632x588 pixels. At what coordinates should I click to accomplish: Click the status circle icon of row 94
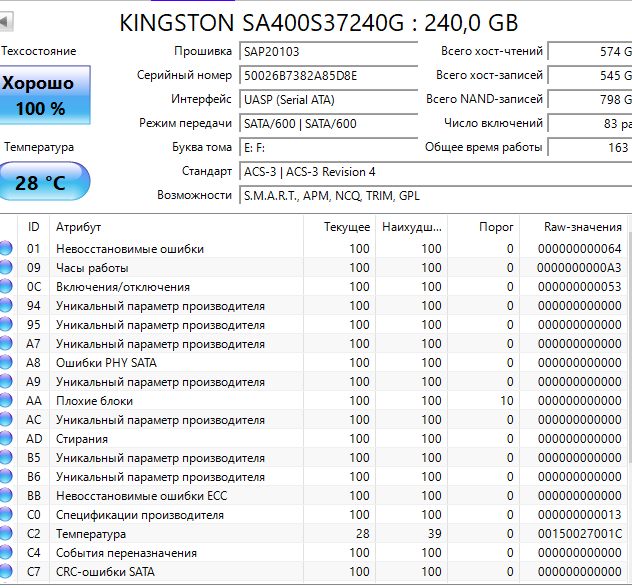[x=6, y=305]
